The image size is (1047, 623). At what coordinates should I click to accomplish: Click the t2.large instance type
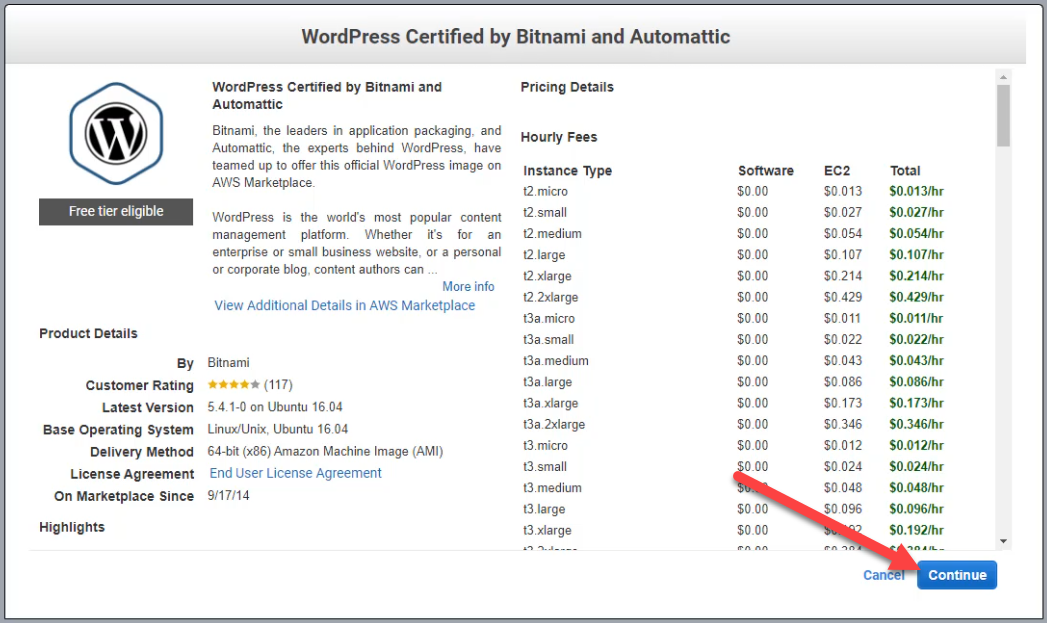pos(544,255)
